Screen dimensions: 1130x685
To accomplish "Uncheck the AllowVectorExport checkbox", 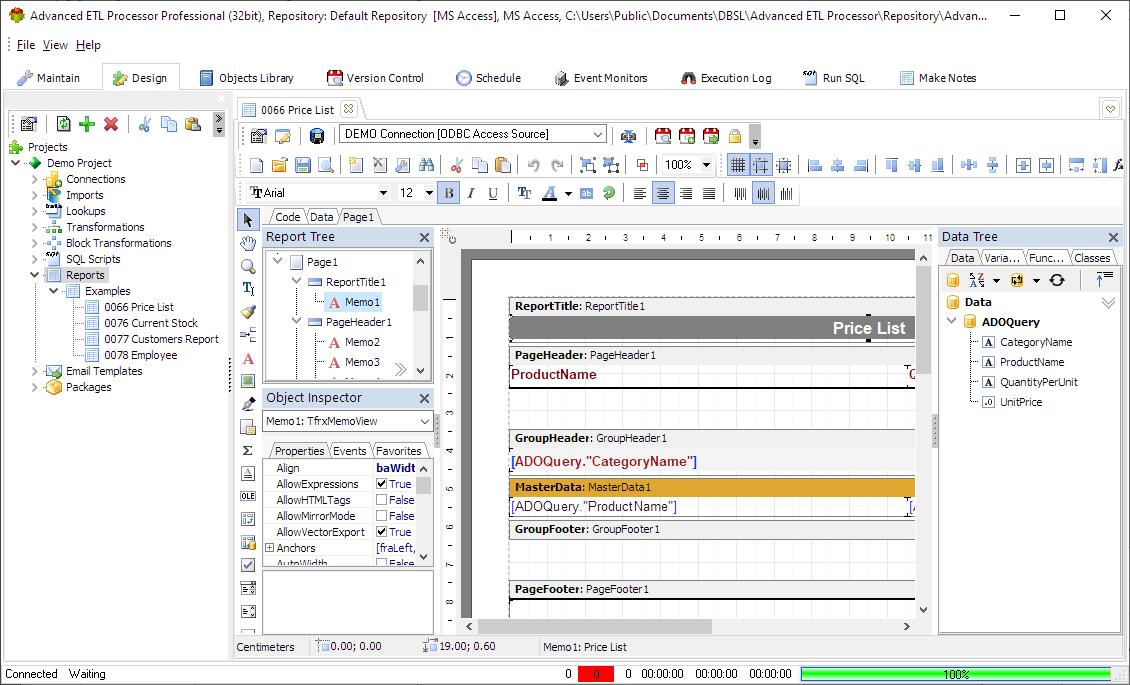I will pyautogui.click(x=382, y=532).
